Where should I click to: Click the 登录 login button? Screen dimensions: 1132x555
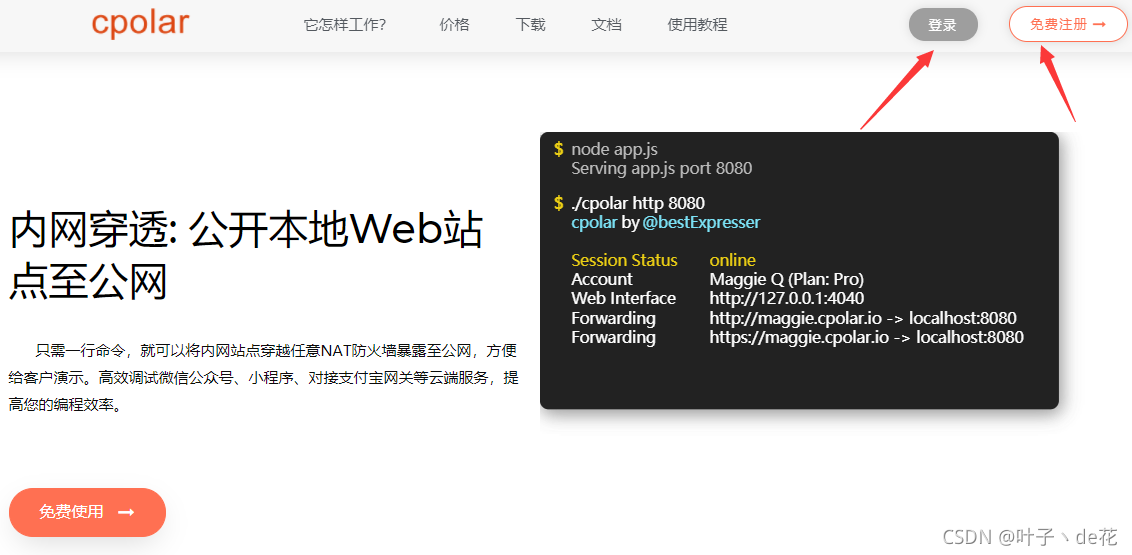(x=943, y=25)
